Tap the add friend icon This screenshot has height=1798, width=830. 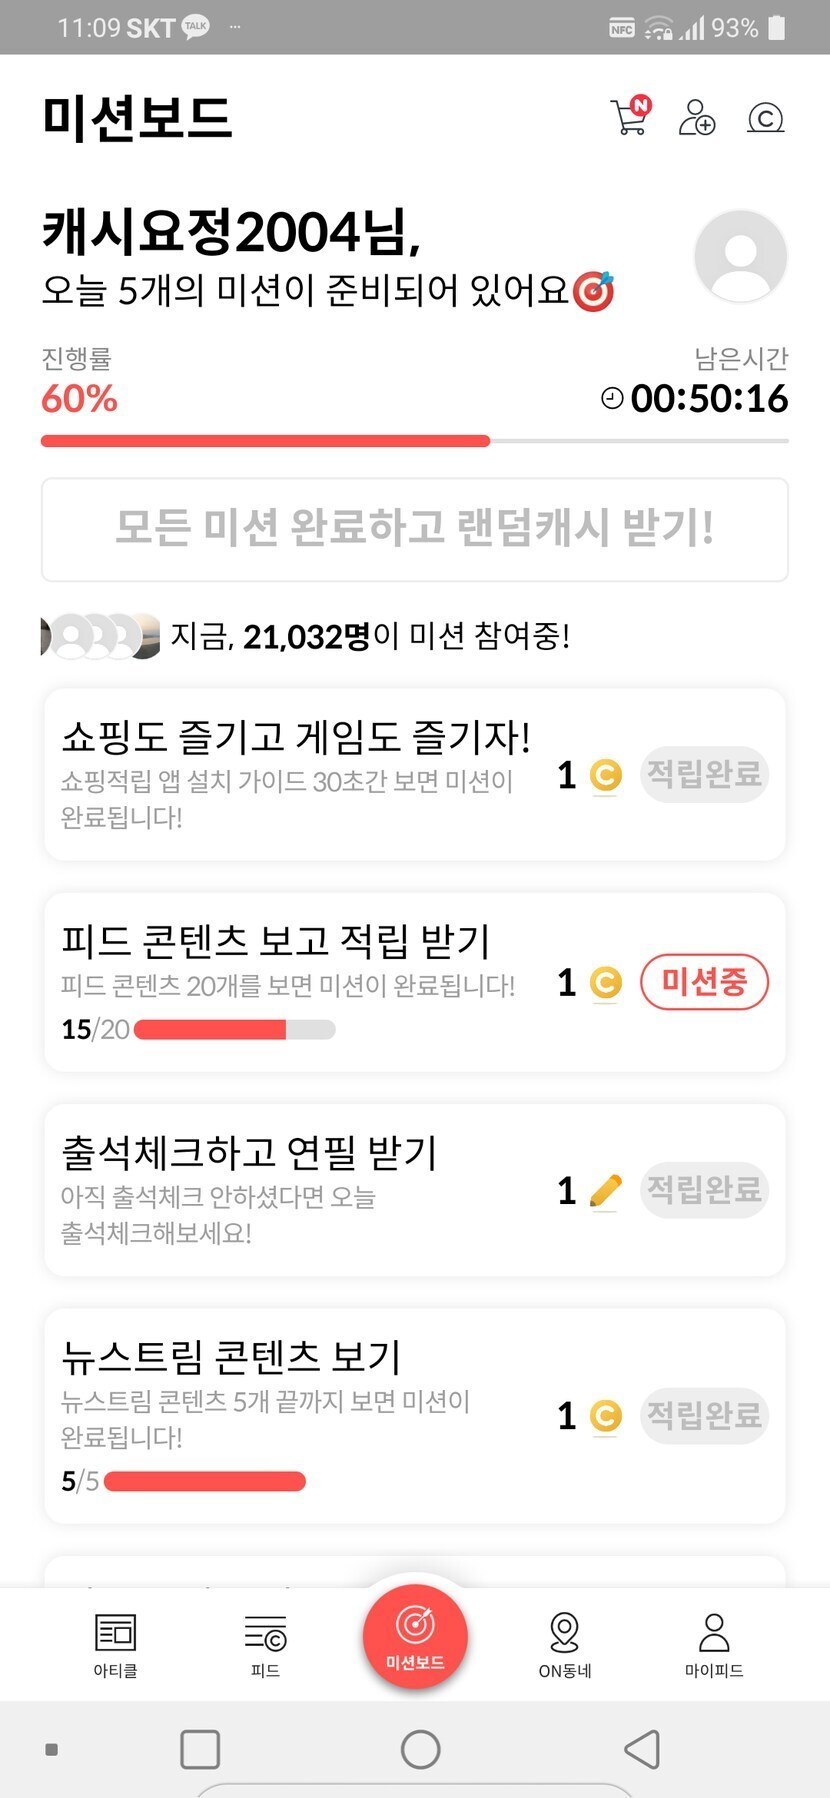point(697,117)
